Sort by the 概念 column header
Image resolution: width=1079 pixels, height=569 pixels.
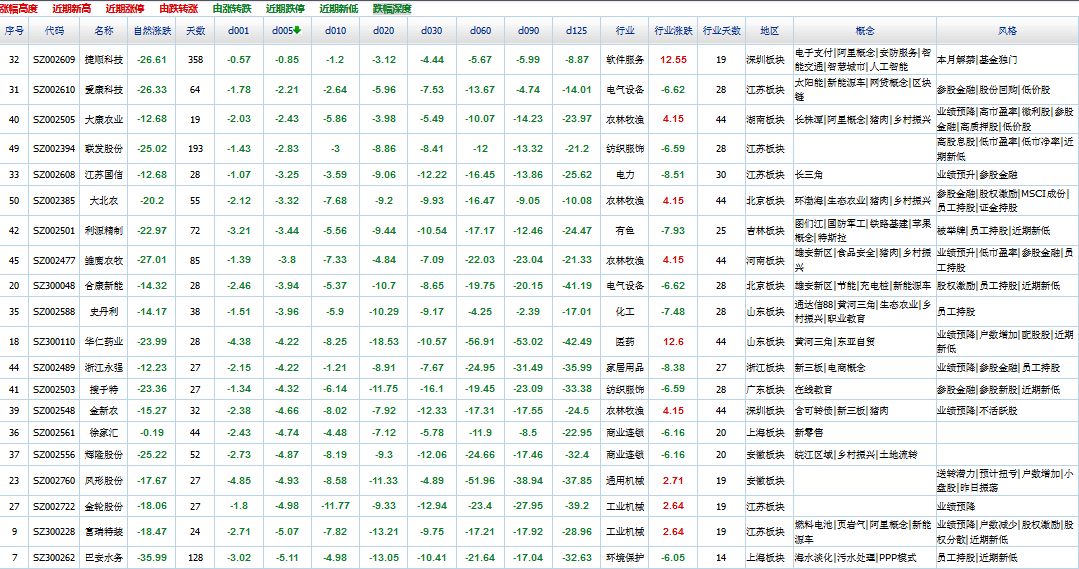865,31
